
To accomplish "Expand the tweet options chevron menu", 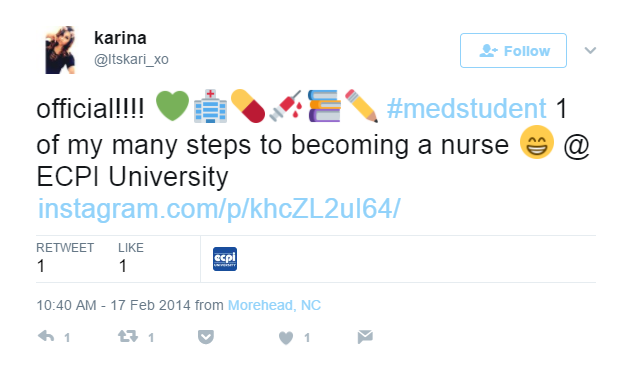I will (x=590, y=51).
